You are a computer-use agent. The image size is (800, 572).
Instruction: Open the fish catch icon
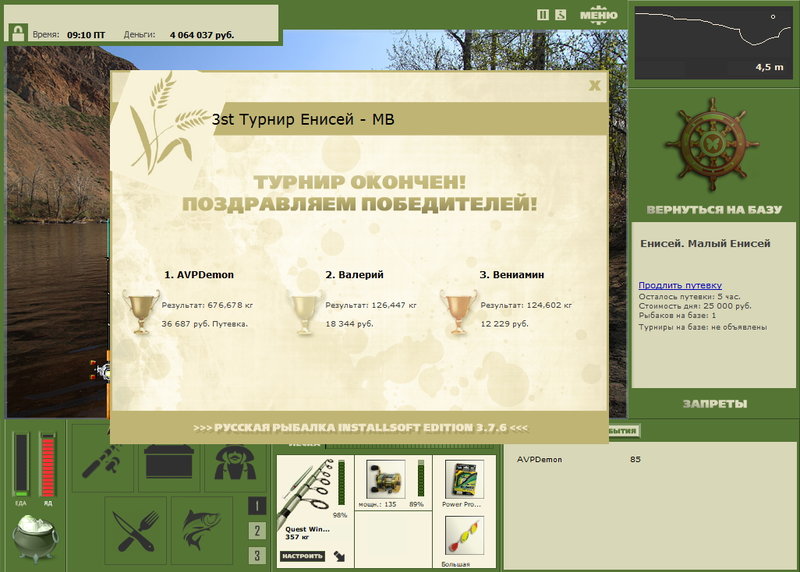click(202, 531)
